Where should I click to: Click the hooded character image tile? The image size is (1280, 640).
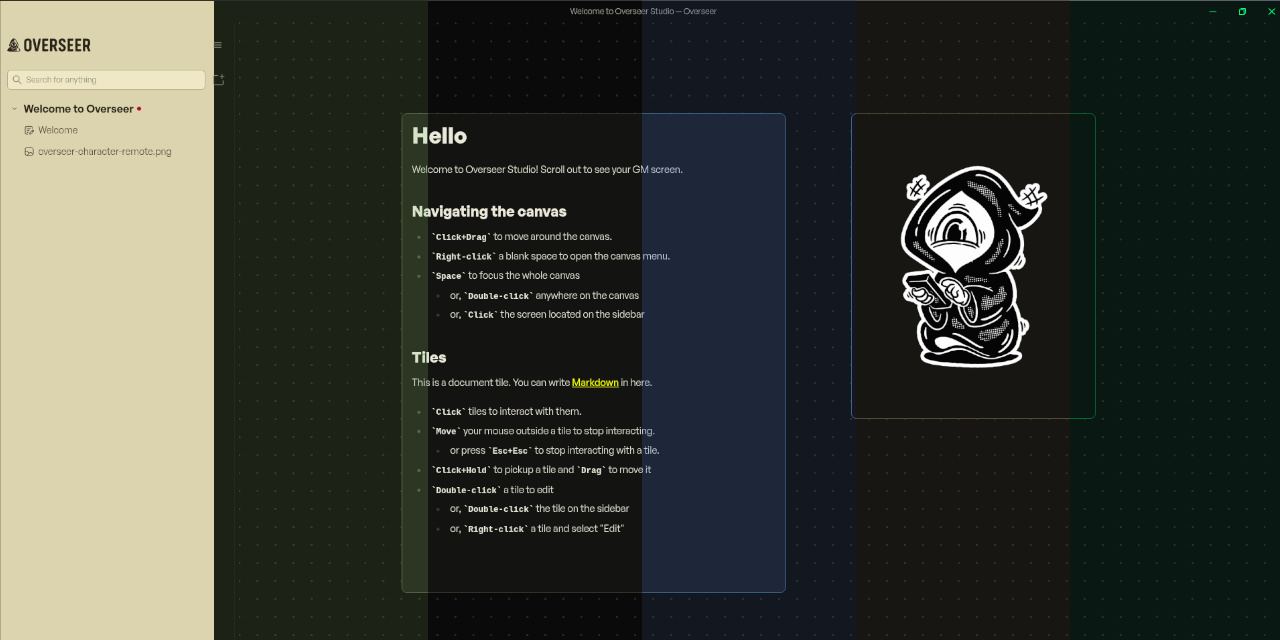click(973, 266)
